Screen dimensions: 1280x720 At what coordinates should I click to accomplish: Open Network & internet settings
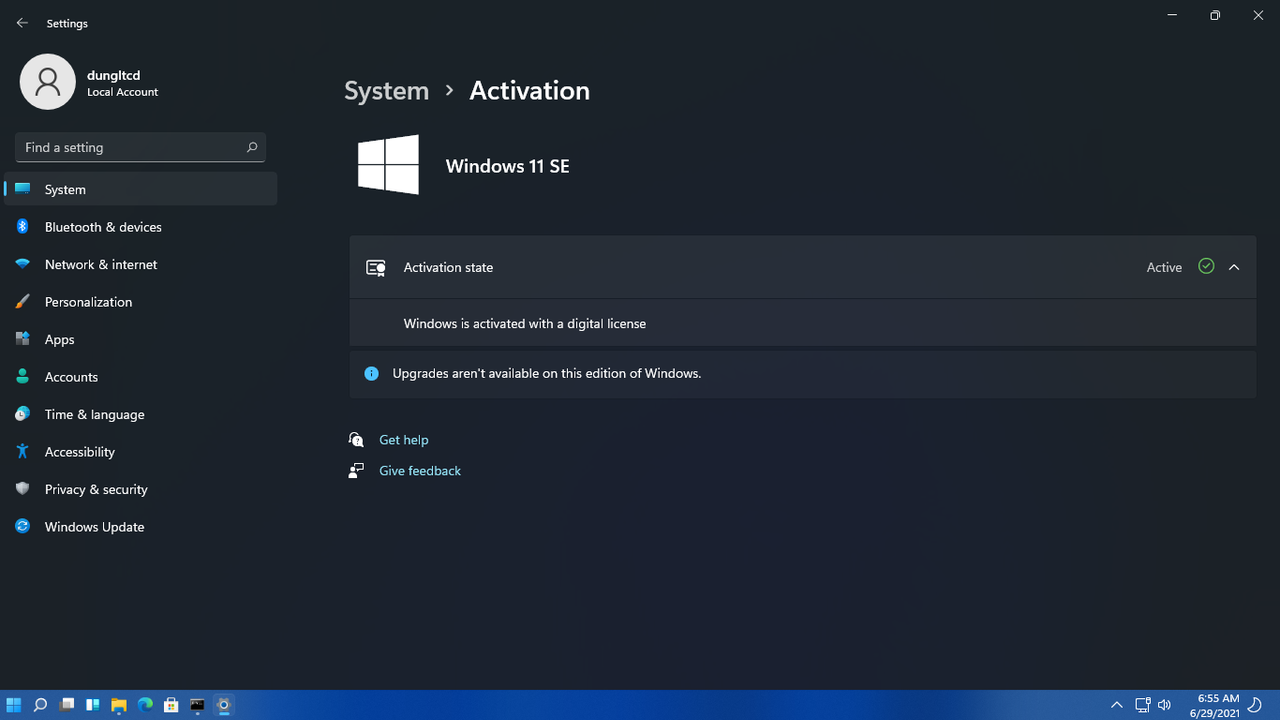141,264
